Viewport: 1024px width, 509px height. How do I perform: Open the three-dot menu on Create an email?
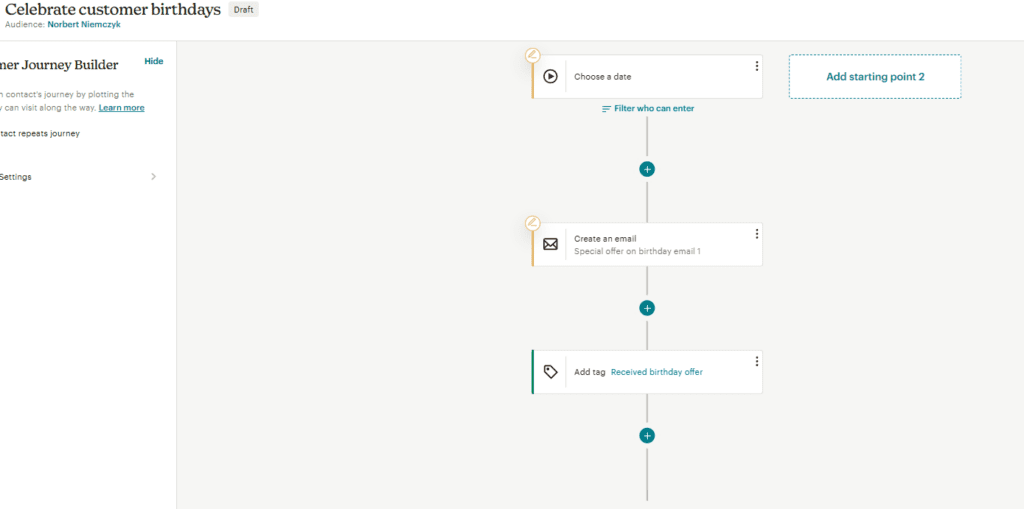756,234
